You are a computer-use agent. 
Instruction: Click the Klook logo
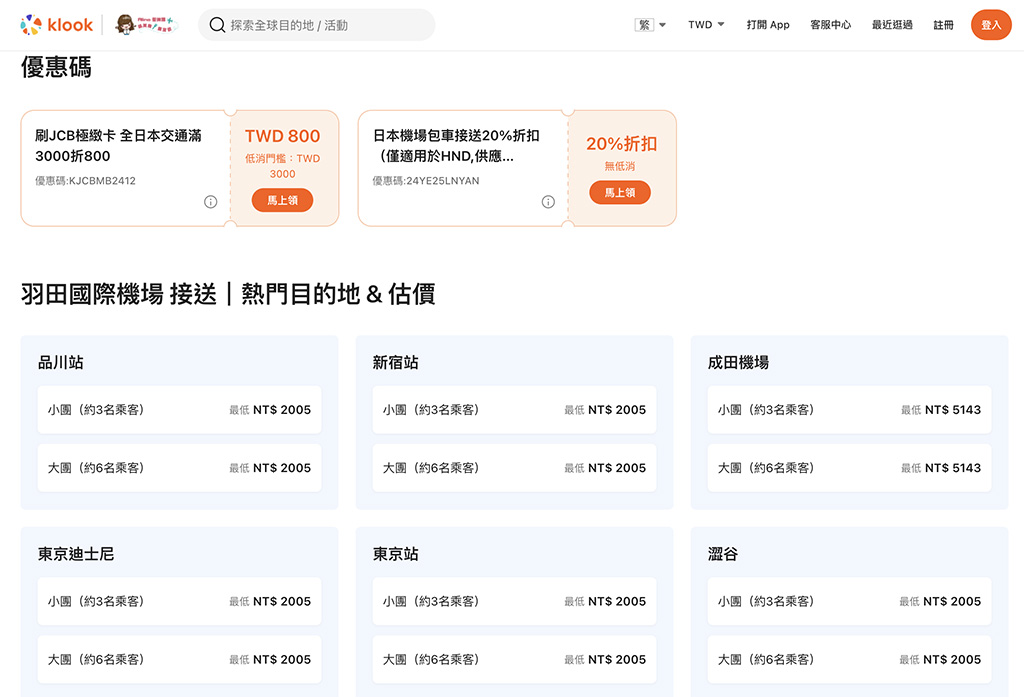(x=57, y=25)
